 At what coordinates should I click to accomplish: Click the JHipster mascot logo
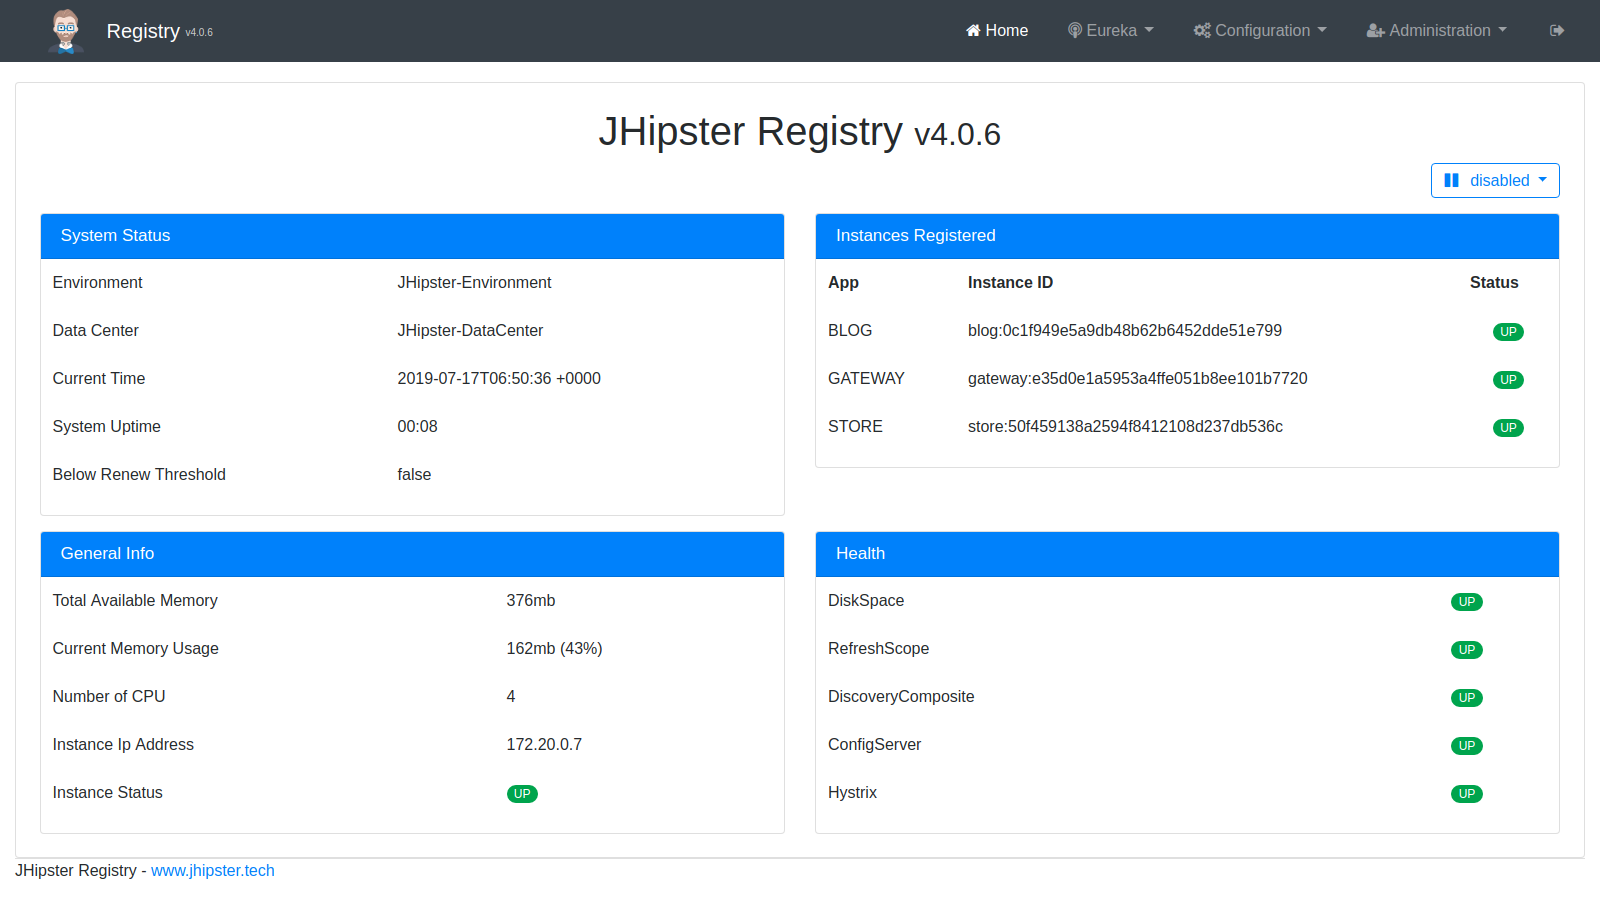pos(66,31)
